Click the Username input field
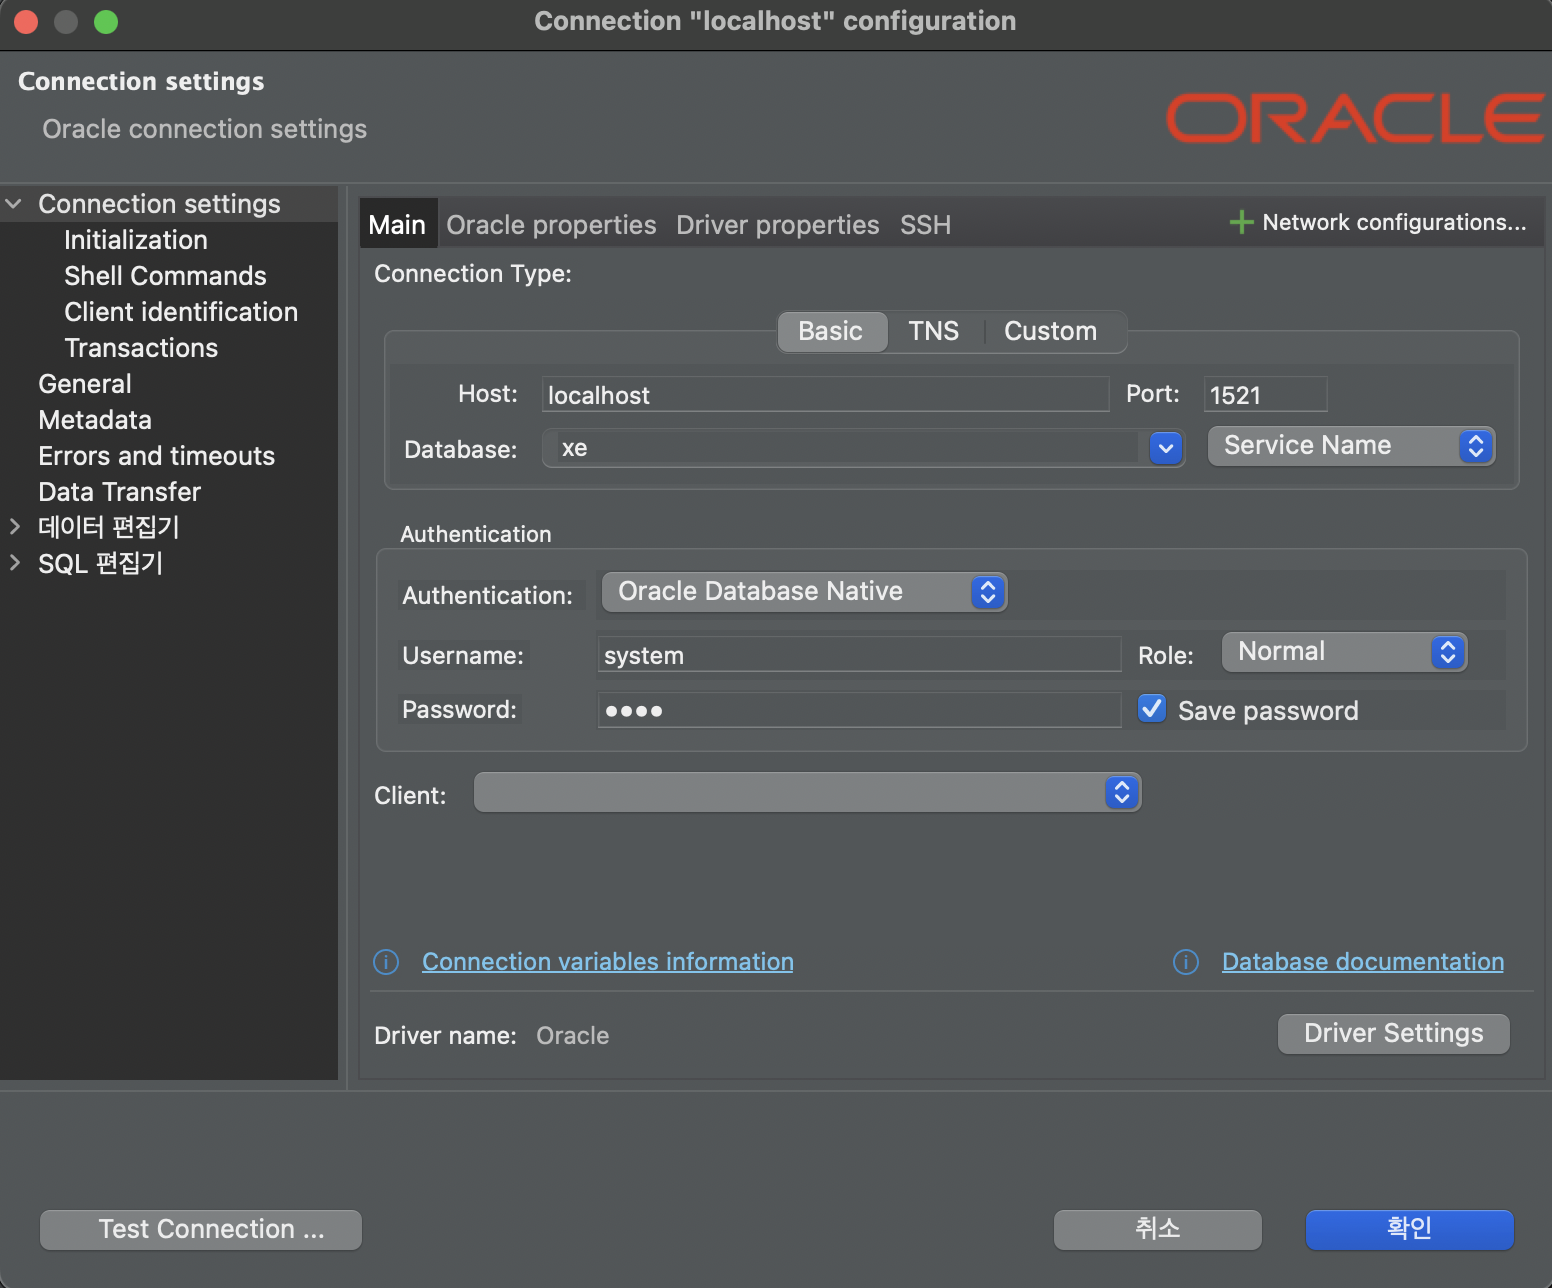This screenshot has width=1552, height=1288. click(x=859, y=655)
